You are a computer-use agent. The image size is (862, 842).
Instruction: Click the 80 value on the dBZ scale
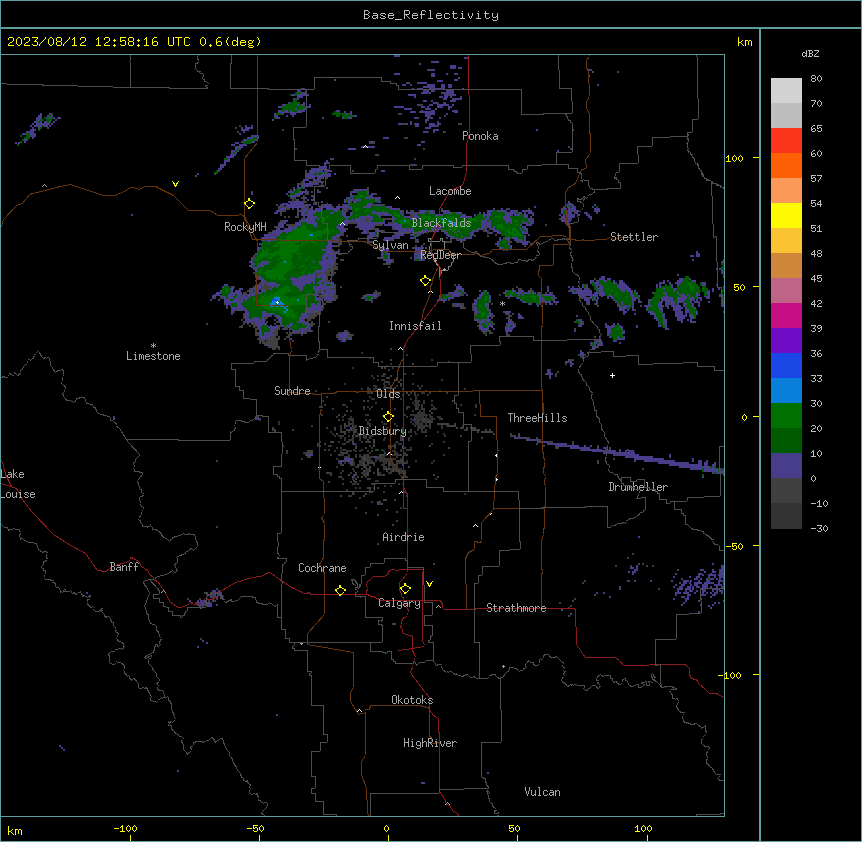click(816, 79)
